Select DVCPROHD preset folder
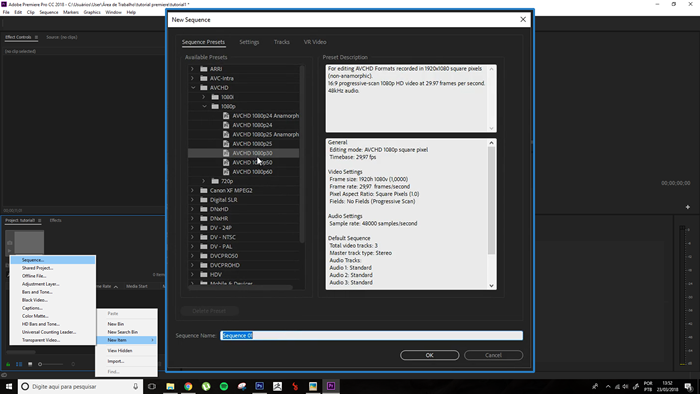Screen dimensions: 700x394 (225, 265)
